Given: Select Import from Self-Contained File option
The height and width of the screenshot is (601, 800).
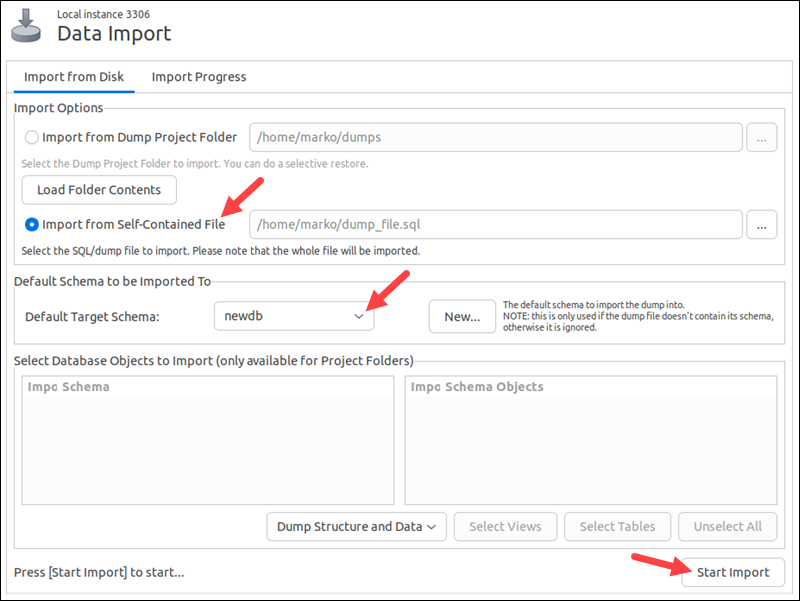Looking at the screenshot, I should tap(31, 224).
